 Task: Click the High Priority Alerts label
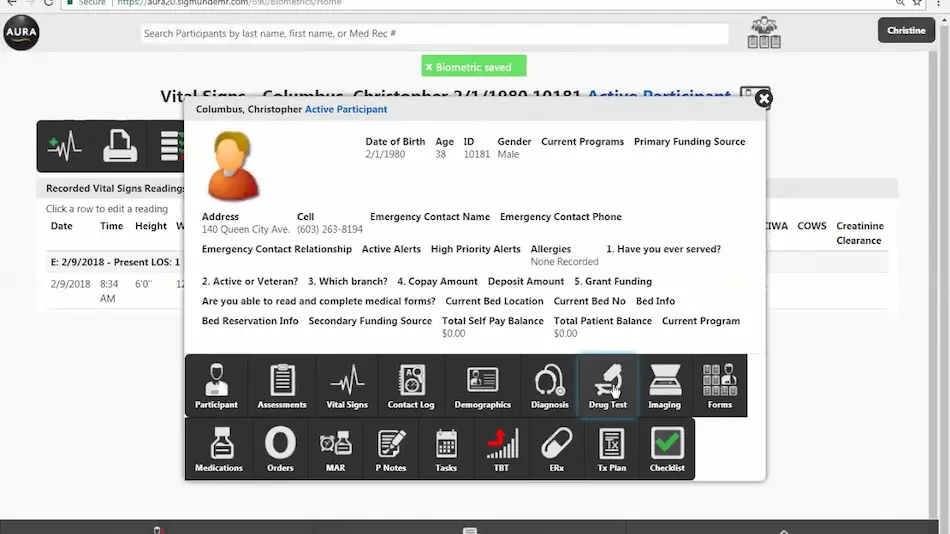(x=476, y=249)
